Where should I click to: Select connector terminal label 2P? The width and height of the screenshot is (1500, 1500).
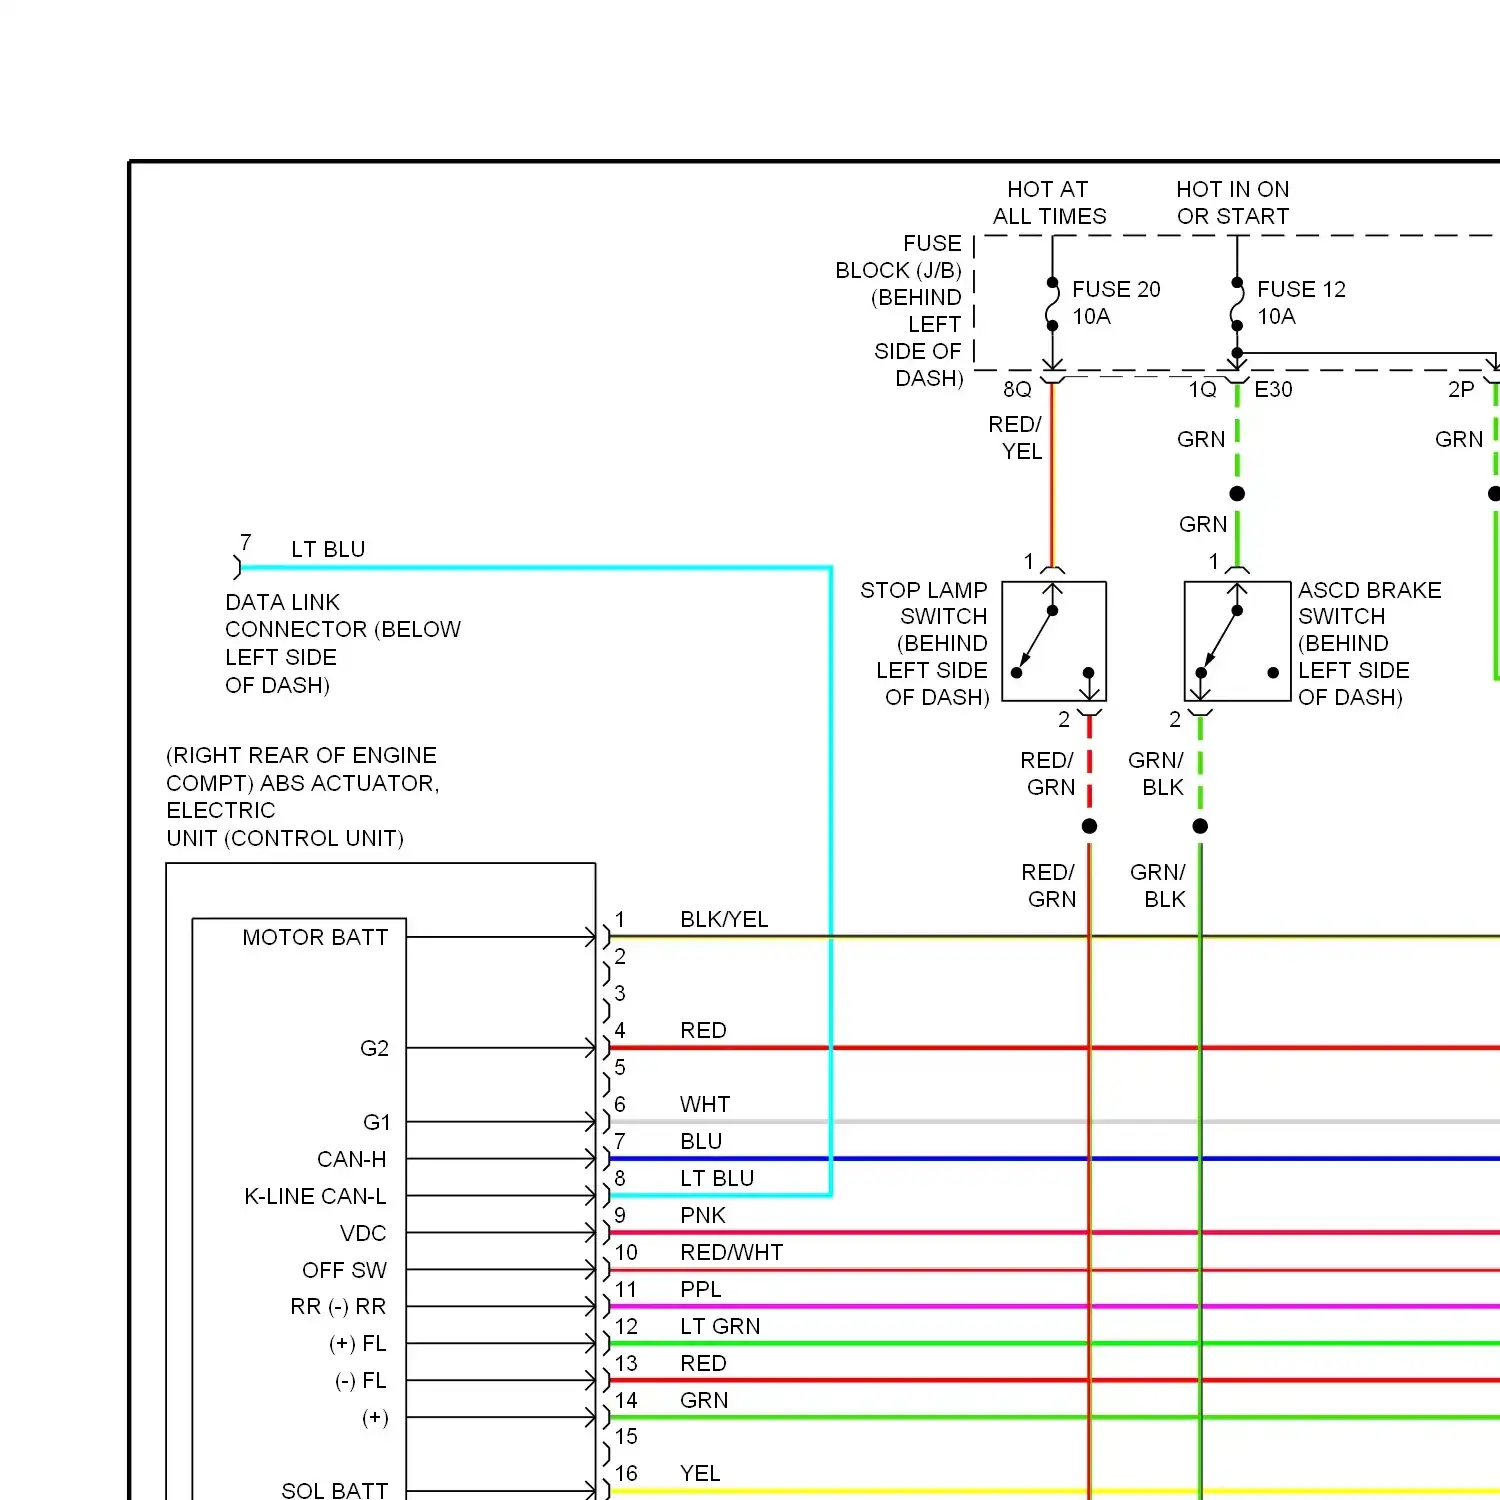pos(1461,390)
